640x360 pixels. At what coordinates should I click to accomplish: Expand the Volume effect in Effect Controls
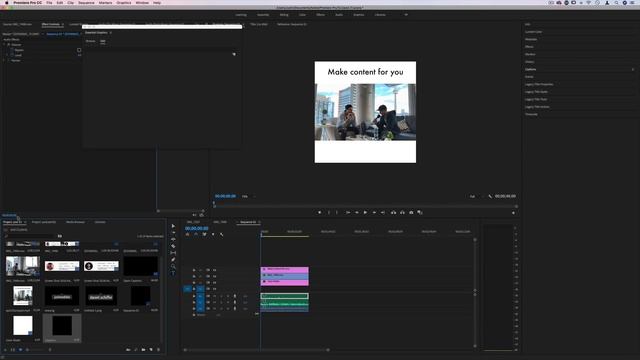point(4,45)
